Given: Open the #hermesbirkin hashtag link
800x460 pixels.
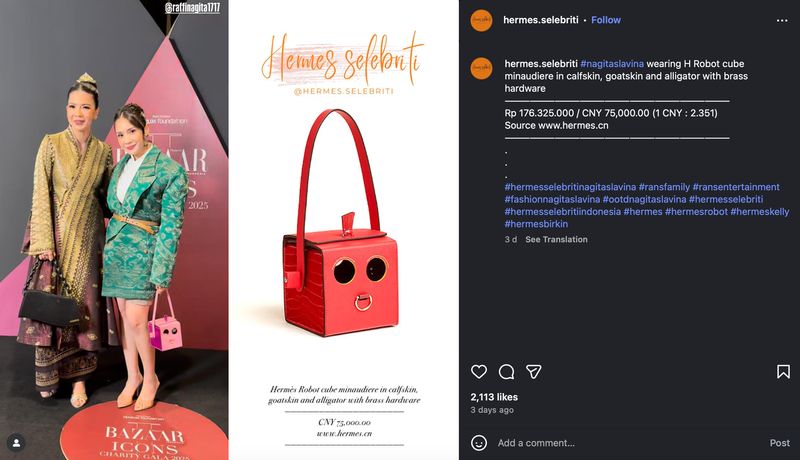Looking at the screenshot, I should pyautogui.click(x=536, y=224).
